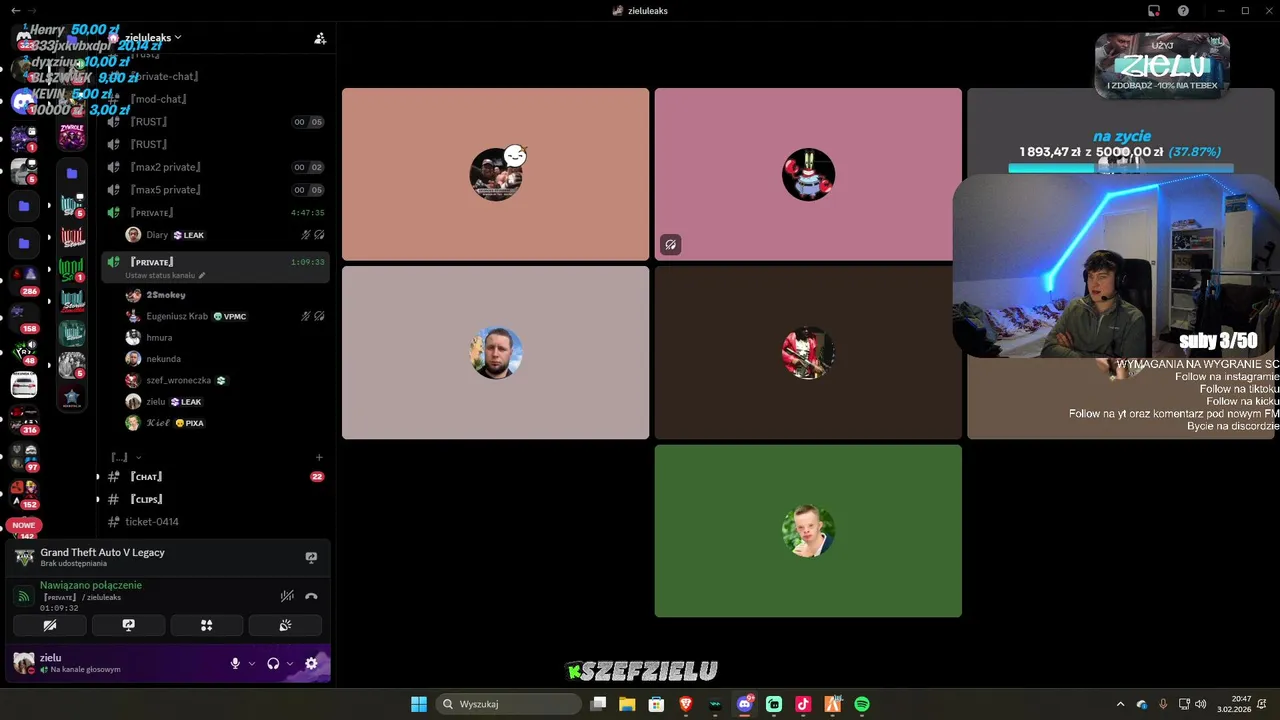1280x720 pixels.
Task: Share Grand Theft Auto V Legacy screen
Action: pyautogui.click(x=311, y=557)
